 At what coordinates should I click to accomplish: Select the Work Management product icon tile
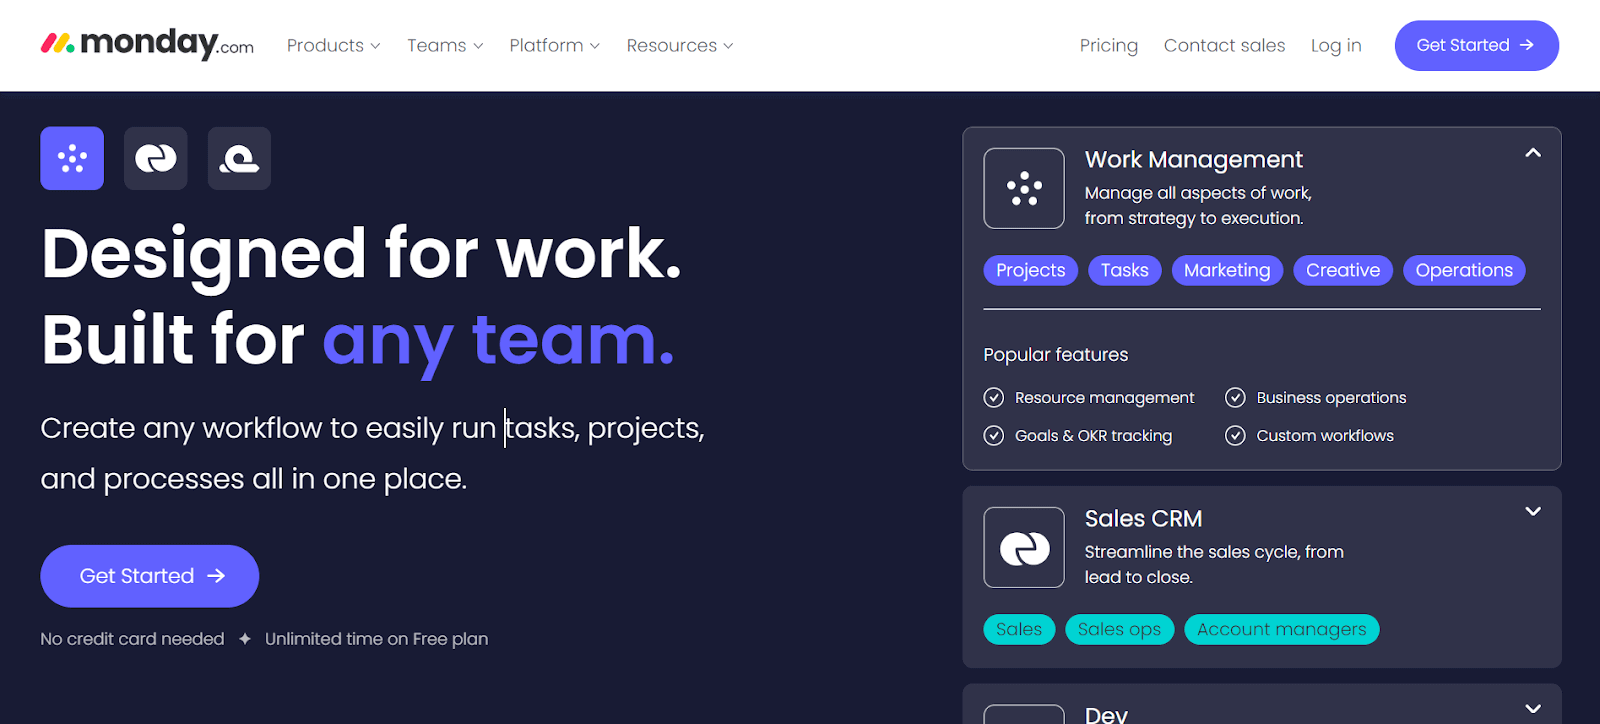pyautogui.click(x=72, y=158)
